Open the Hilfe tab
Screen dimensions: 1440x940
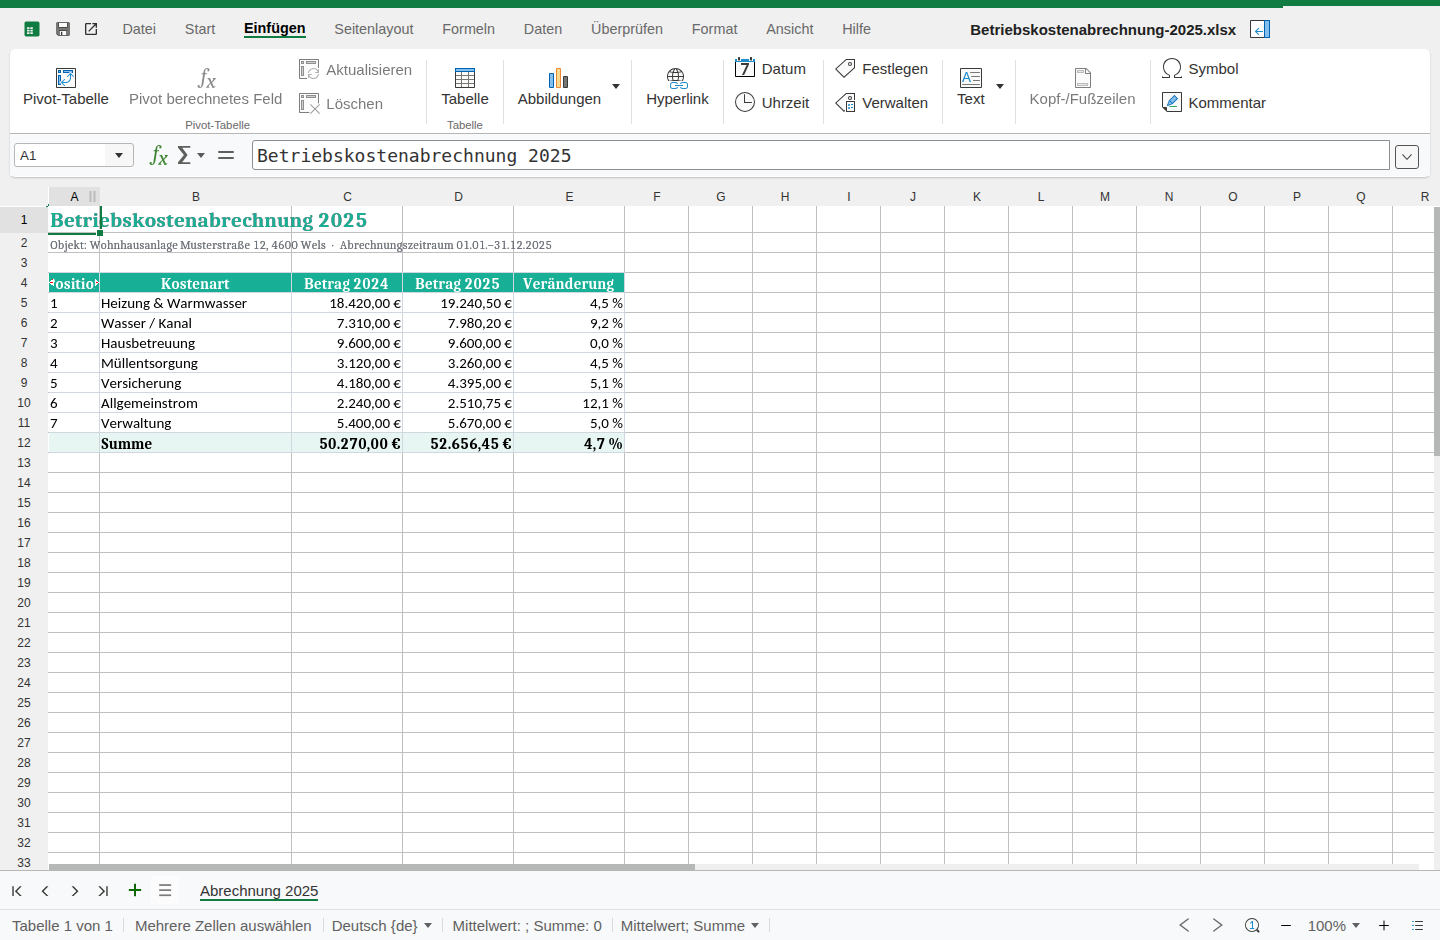(856, 29)
